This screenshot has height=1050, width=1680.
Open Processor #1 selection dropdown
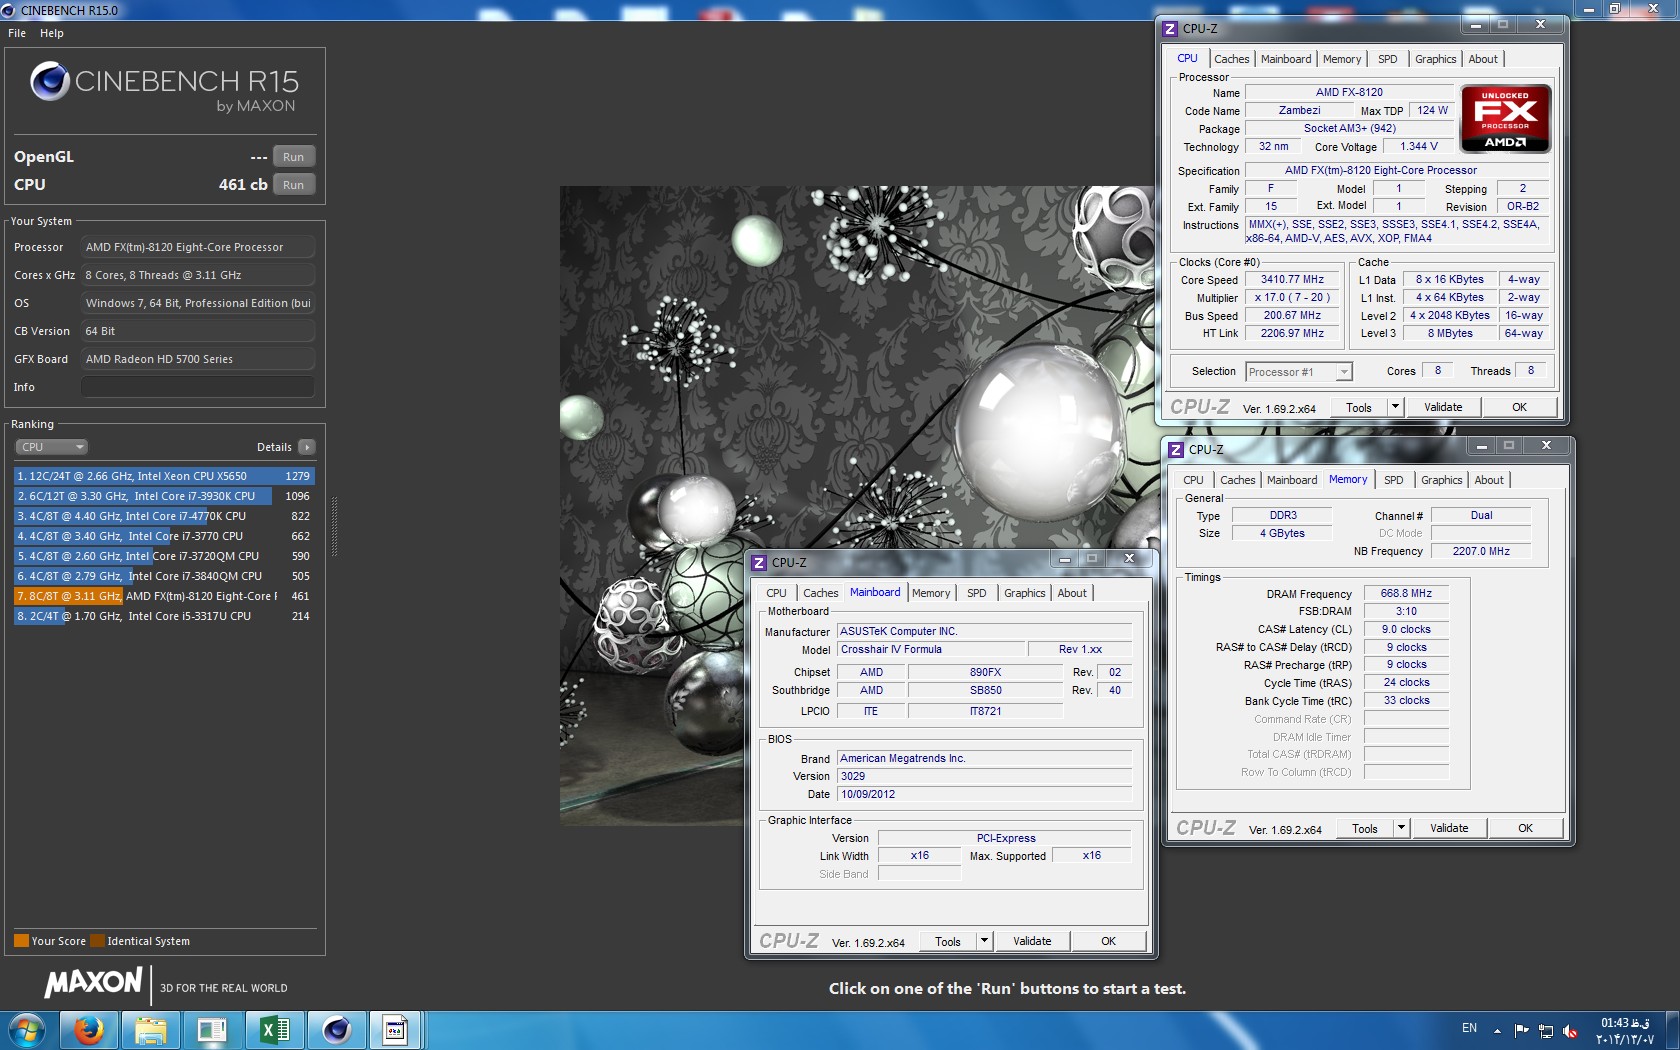[1299, 372]
